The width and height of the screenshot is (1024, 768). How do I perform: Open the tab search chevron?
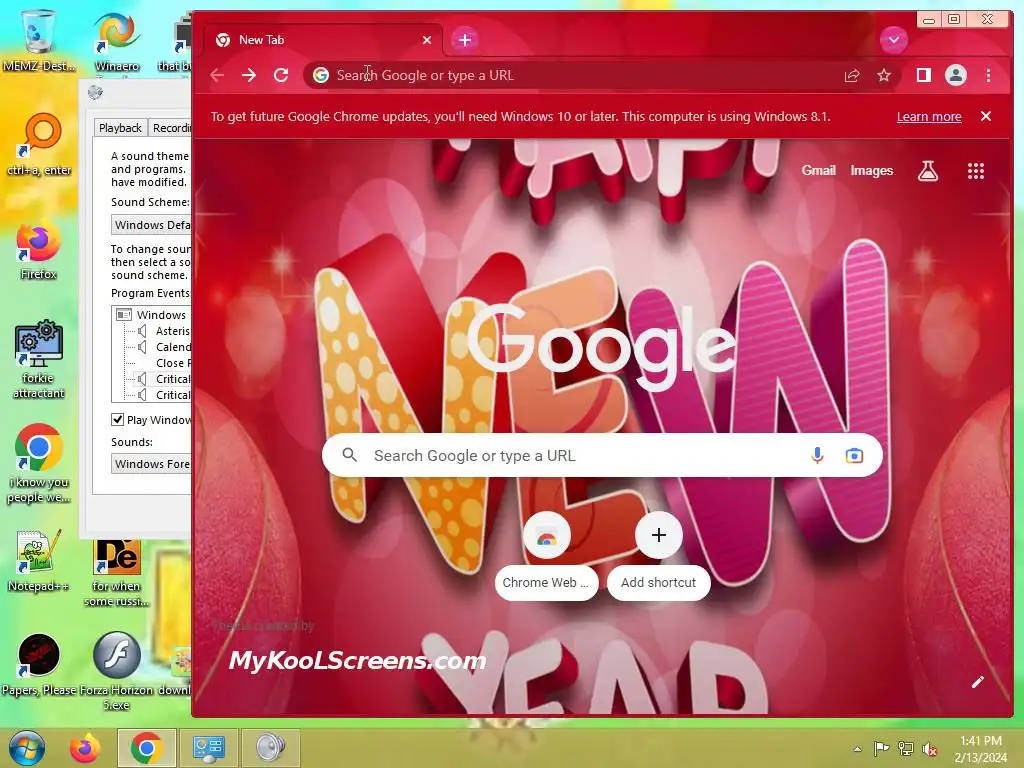point(893,40)
